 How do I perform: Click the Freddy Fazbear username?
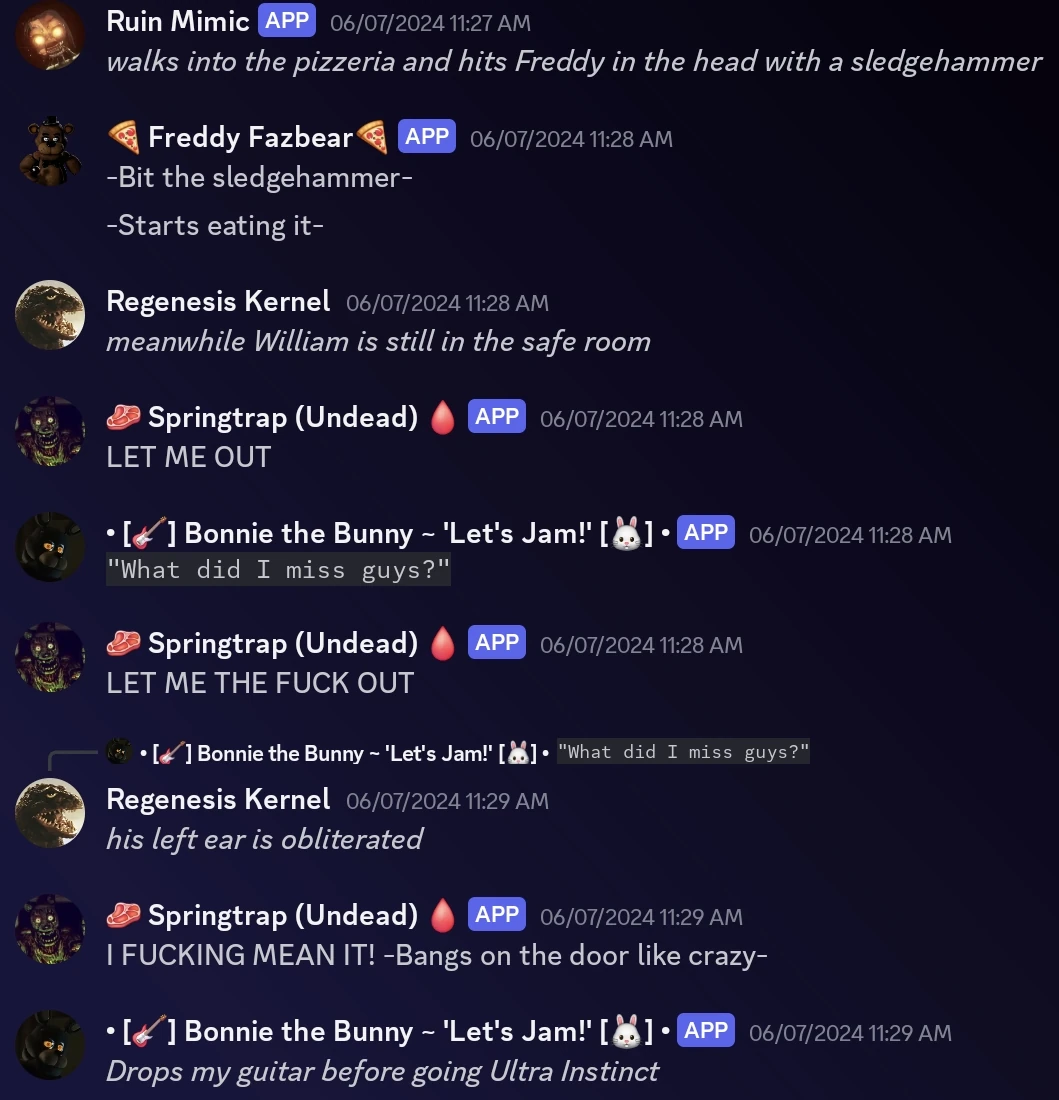pos(250,138)
